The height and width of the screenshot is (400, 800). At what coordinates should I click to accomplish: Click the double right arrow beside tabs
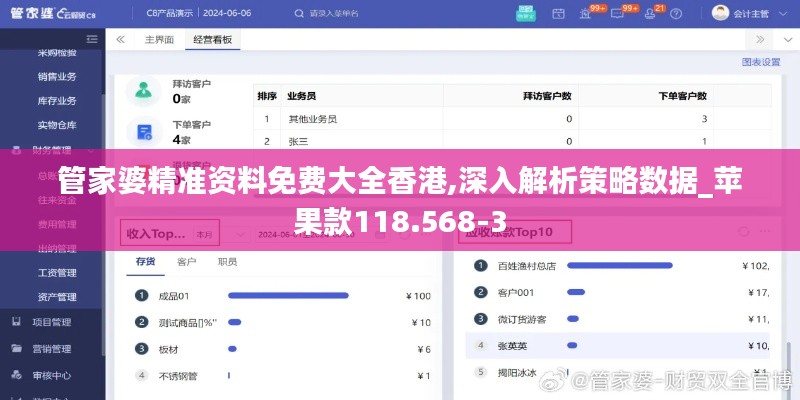click(x=760, y=39)
